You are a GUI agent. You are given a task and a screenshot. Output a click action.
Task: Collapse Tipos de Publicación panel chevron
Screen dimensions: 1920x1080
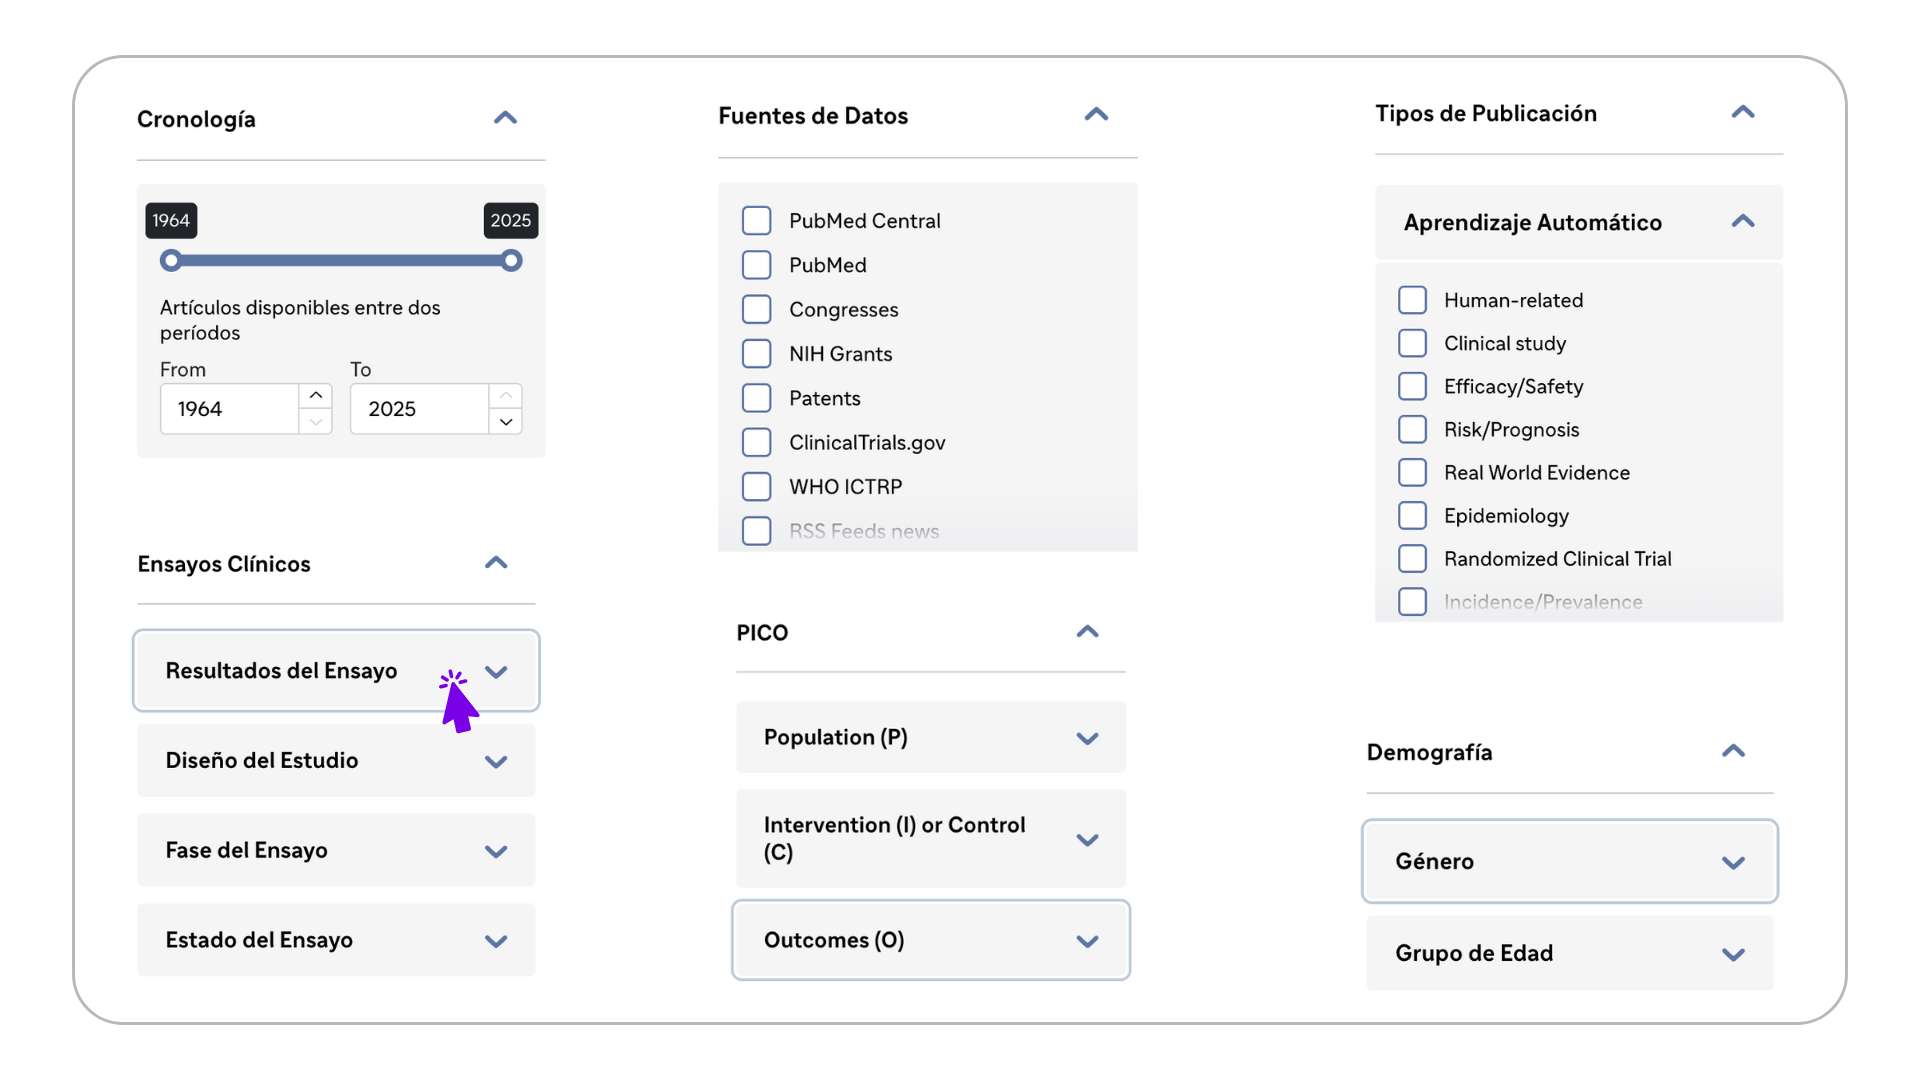(1742, 112)
